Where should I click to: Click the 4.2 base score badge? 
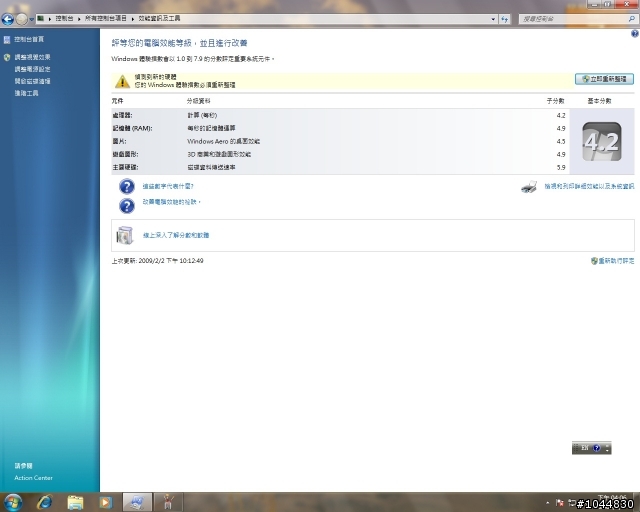pos(602,141)
